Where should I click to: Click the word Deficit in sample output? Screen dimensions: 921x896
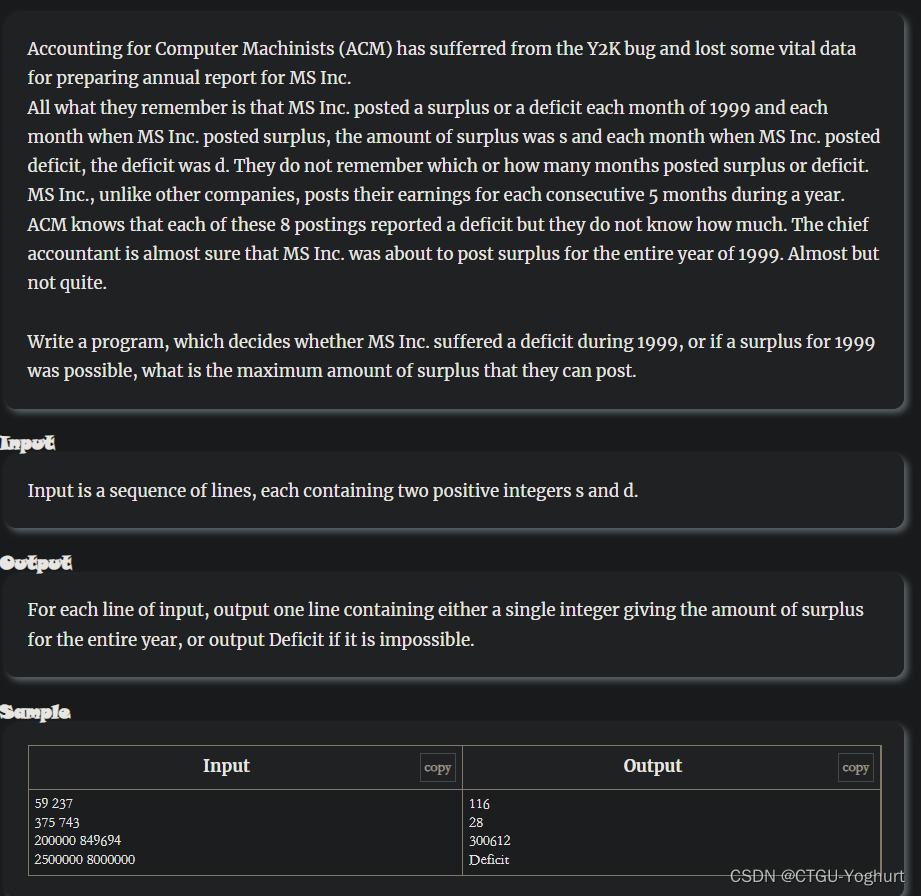(487, 859)
